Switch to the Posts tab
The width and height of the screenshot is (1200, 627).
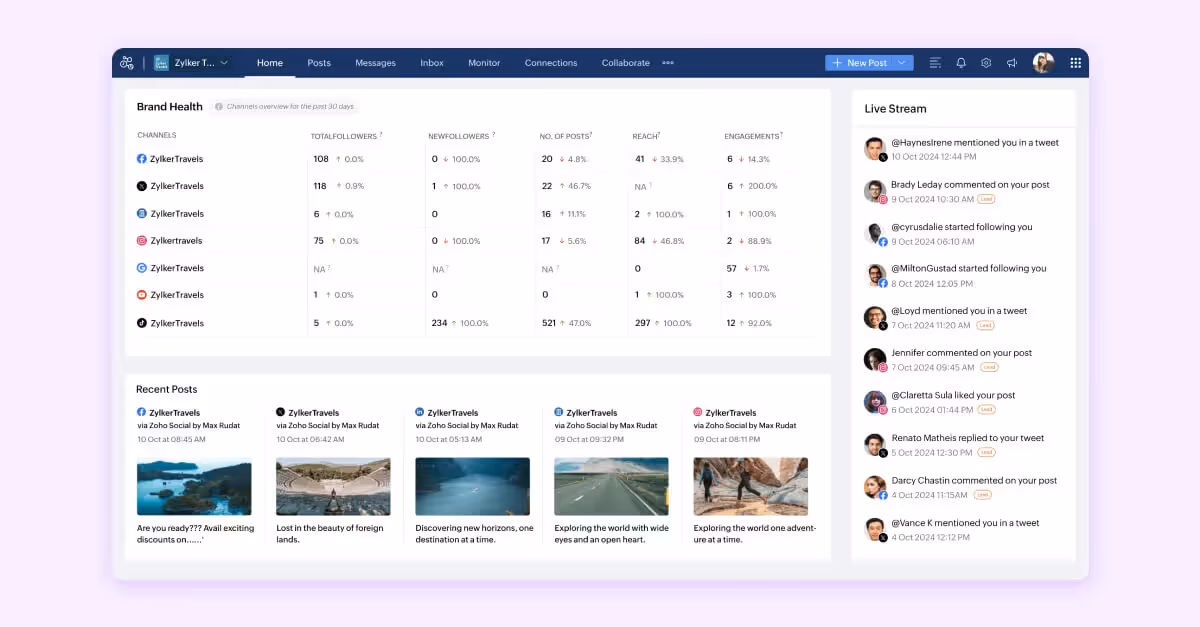[x=319, y=62]
